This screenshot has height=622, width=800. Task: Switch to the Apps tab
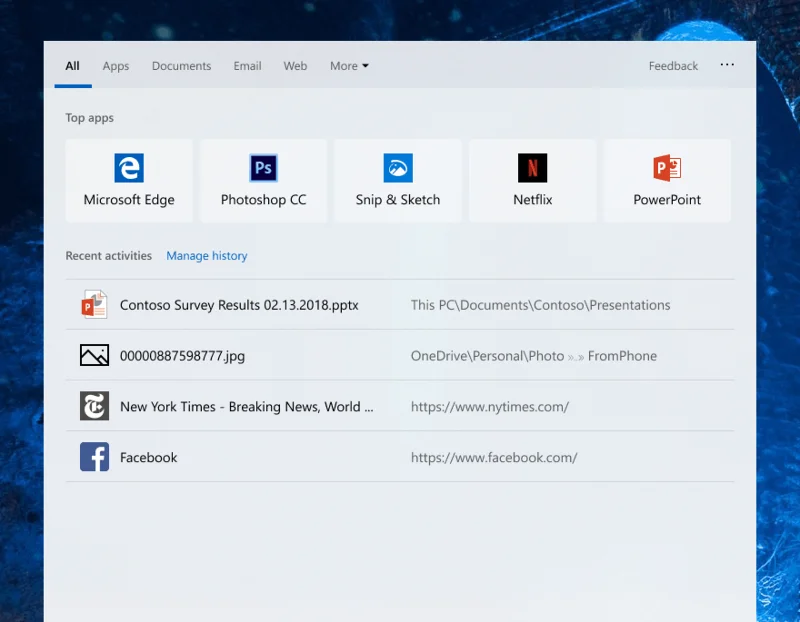pyautogui.click(x=115, y=66)
